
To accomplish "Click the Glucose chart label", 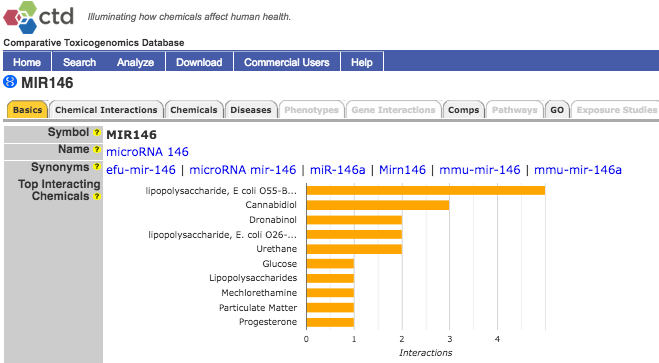I will (279, 263).
